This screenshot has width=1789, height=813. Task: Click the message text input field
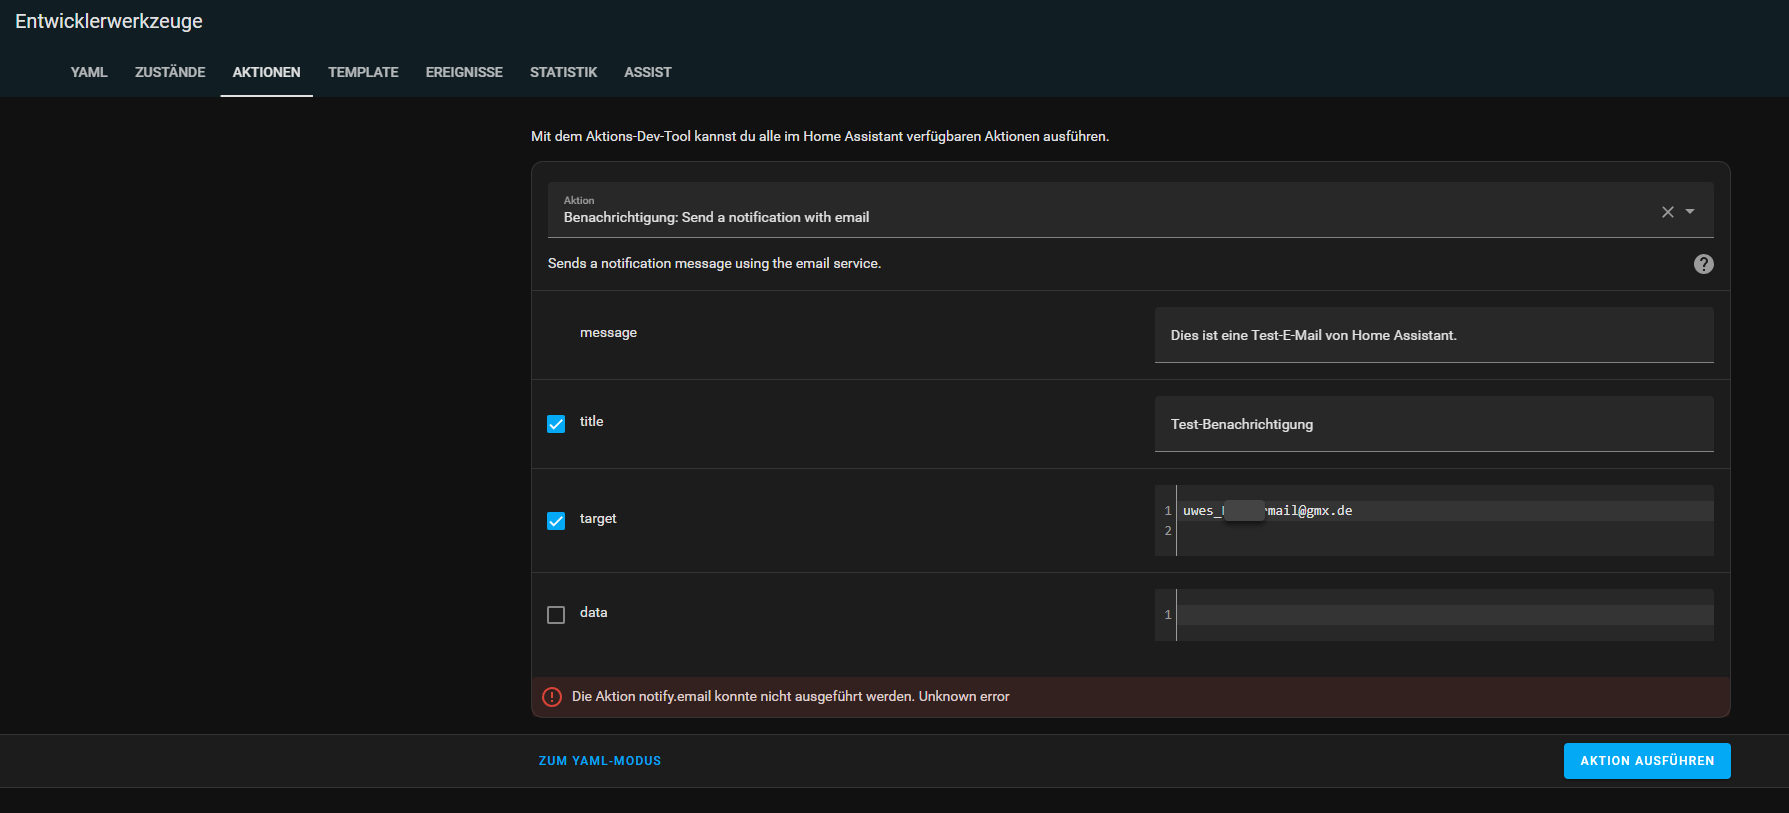(x=1433, y=335)
